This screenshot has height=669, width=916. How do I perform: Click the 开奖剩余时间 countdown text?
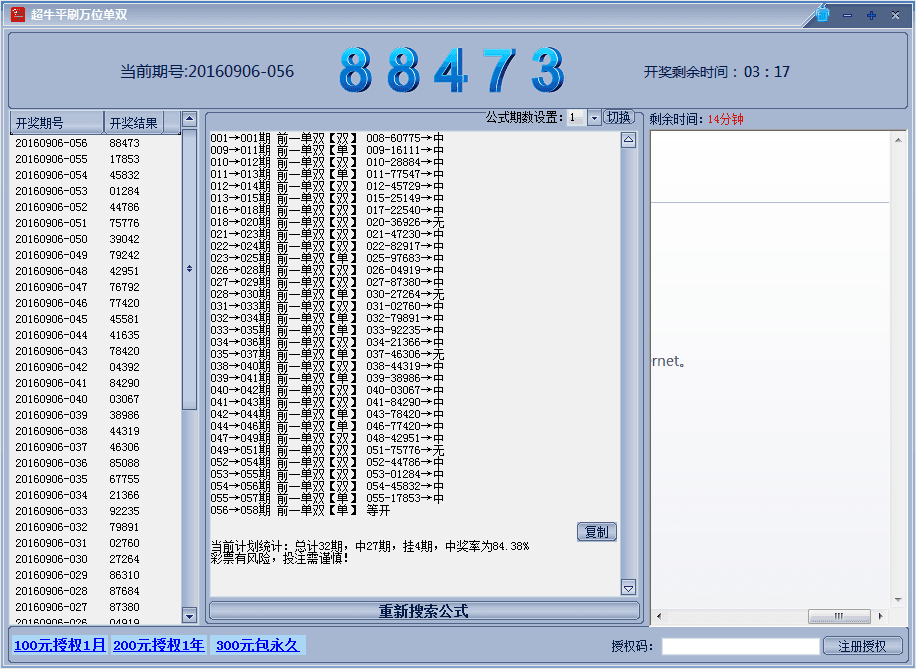[717, 72]
